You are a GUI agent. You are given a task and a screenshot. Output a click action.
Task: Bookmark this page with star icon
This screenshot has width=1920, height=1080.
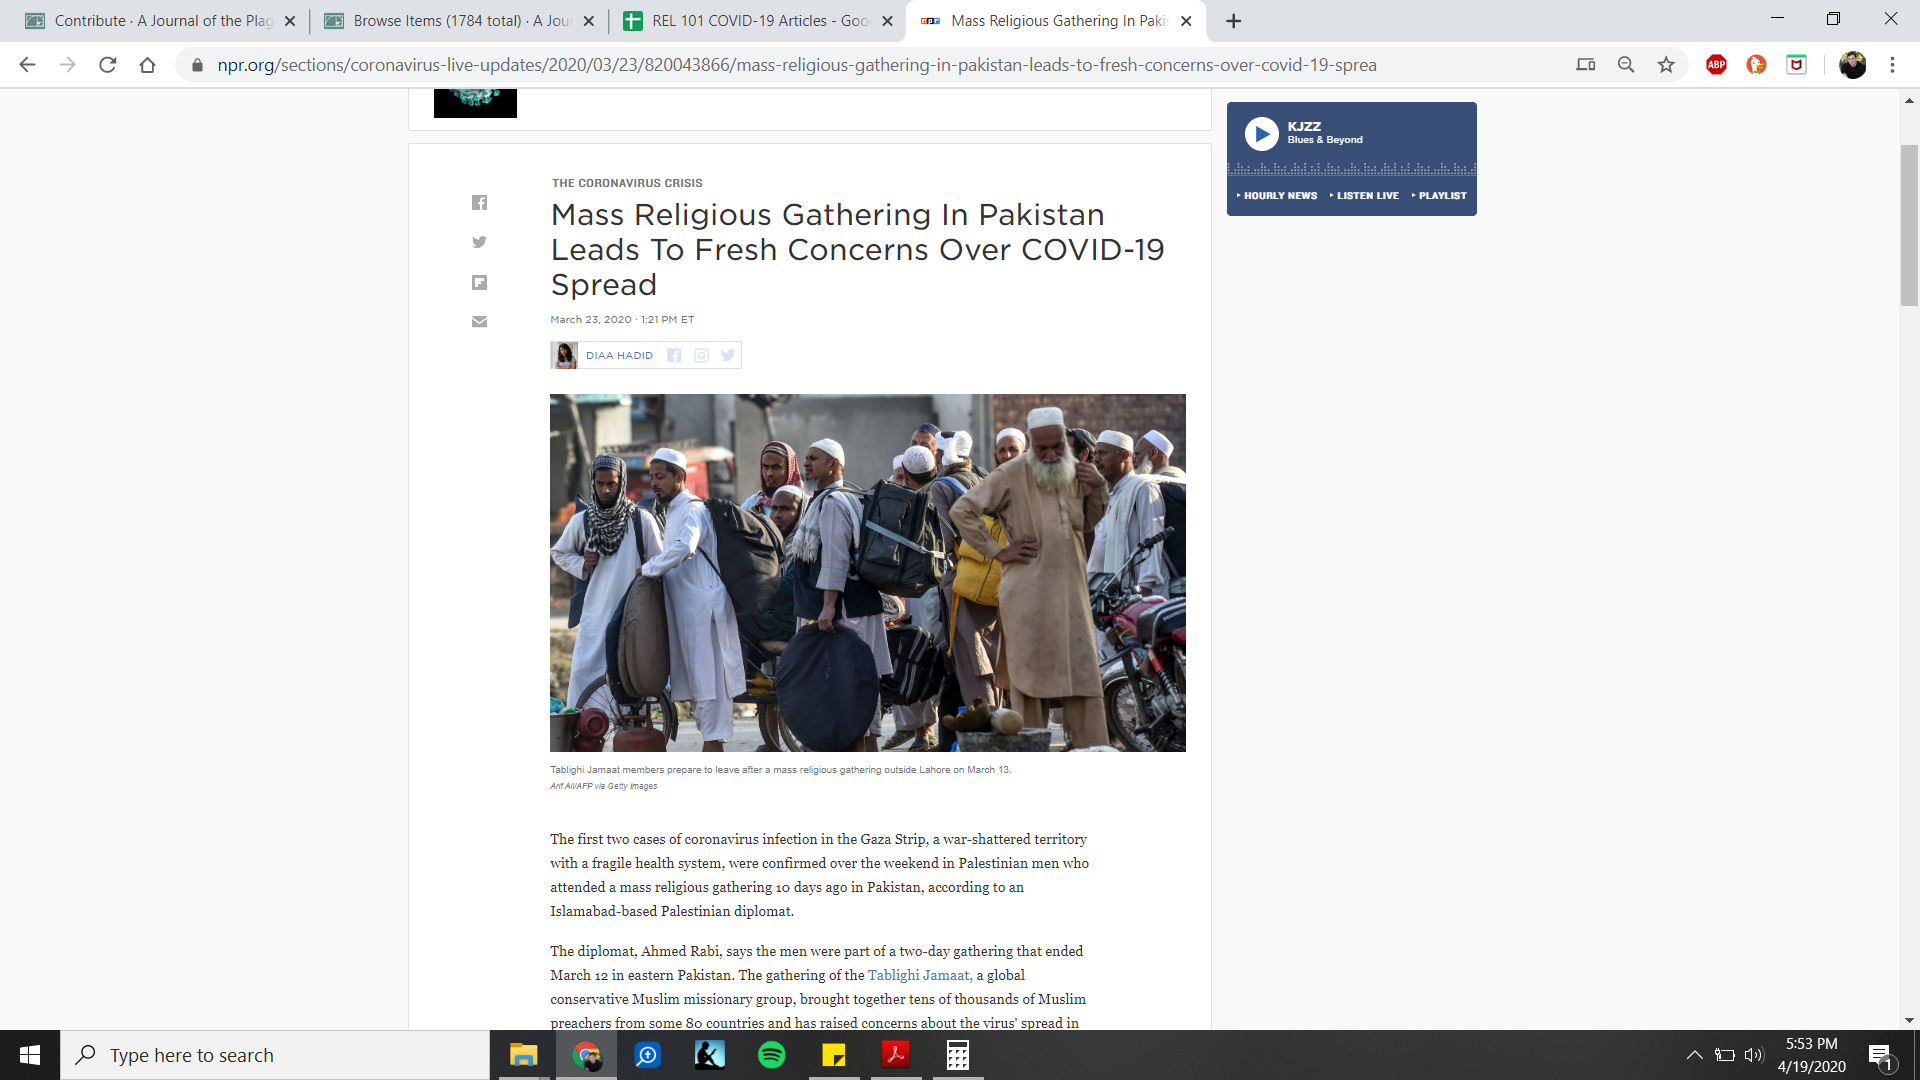point(1666,65)
